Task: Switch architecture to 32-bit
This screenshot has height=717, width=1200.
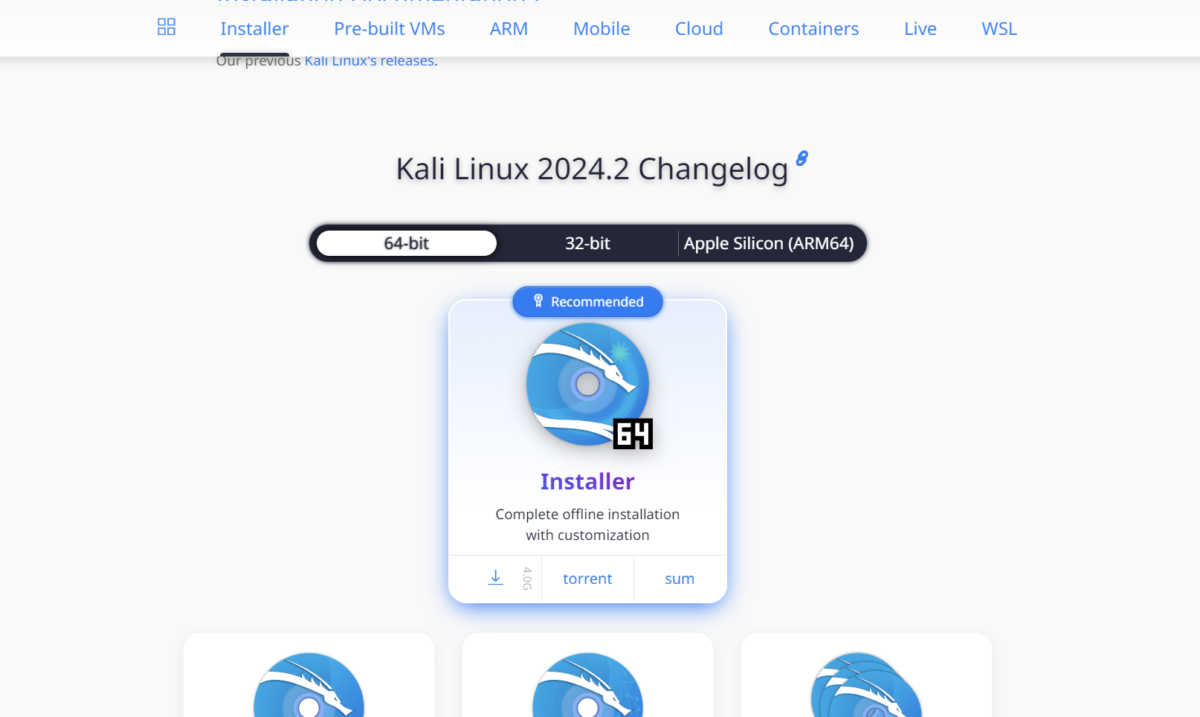Action: pyautogui.click(x=587, y=243)
